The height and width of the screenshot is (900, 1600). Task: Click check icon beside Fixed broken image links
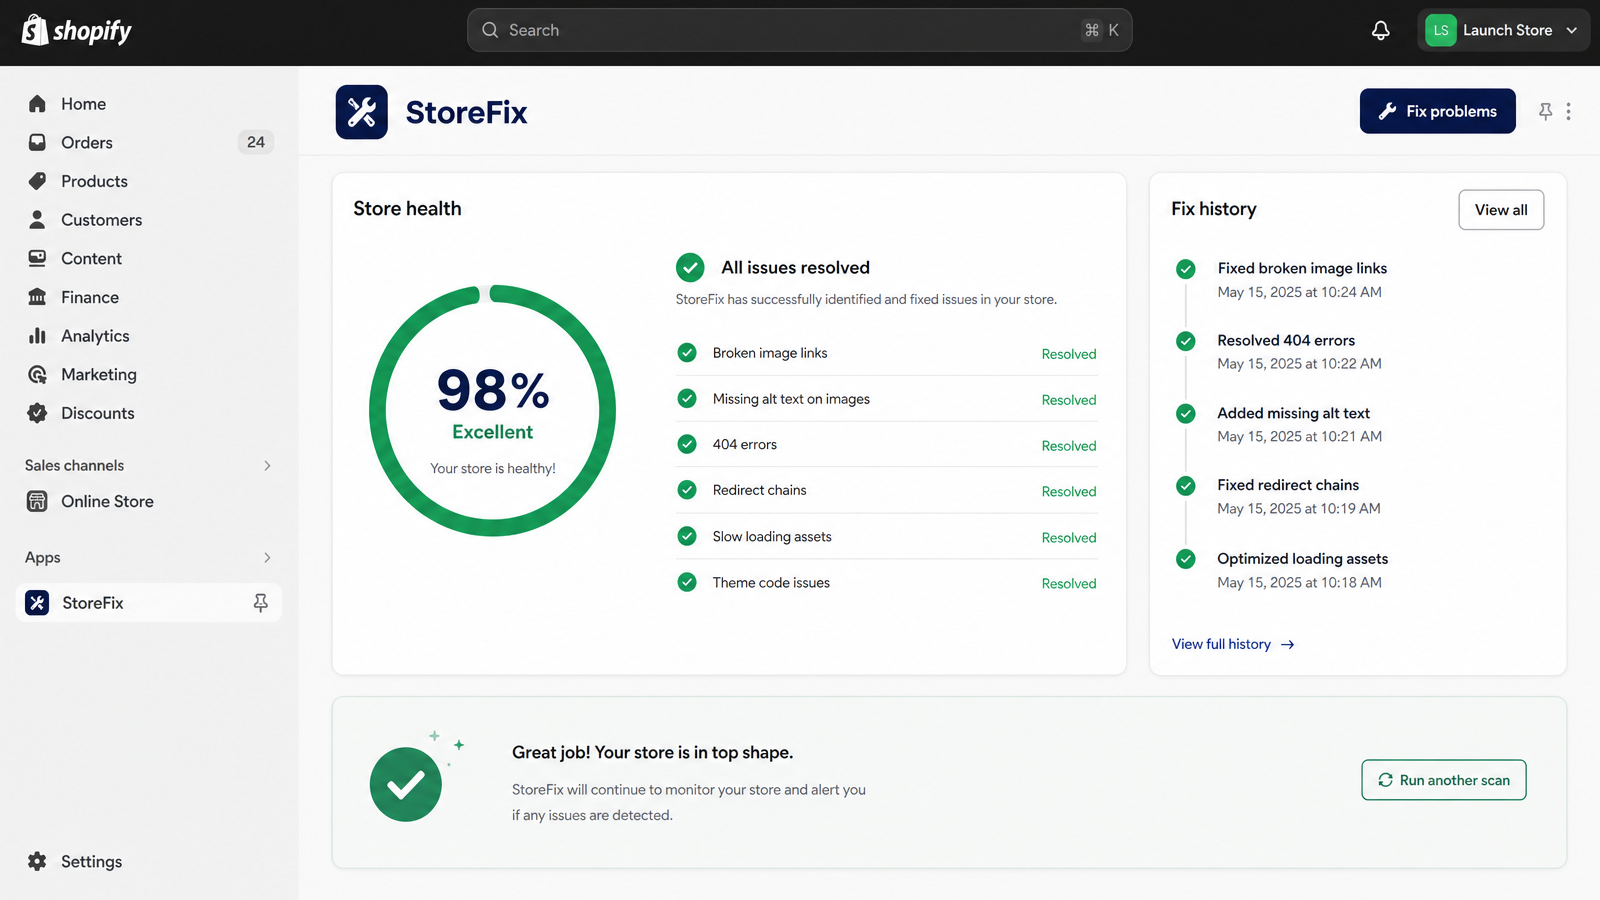click(x=1186, y=269)
